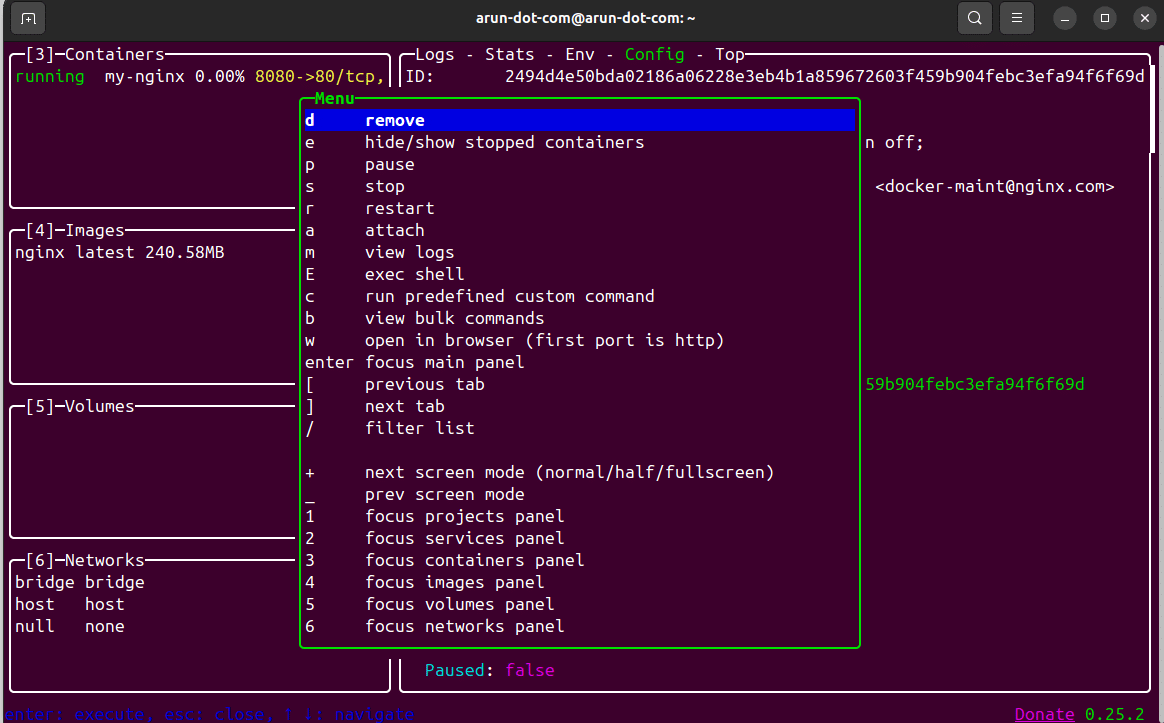1164x723 pixels.
Task: Click the terminal search icon
Action: coord(975,18)
